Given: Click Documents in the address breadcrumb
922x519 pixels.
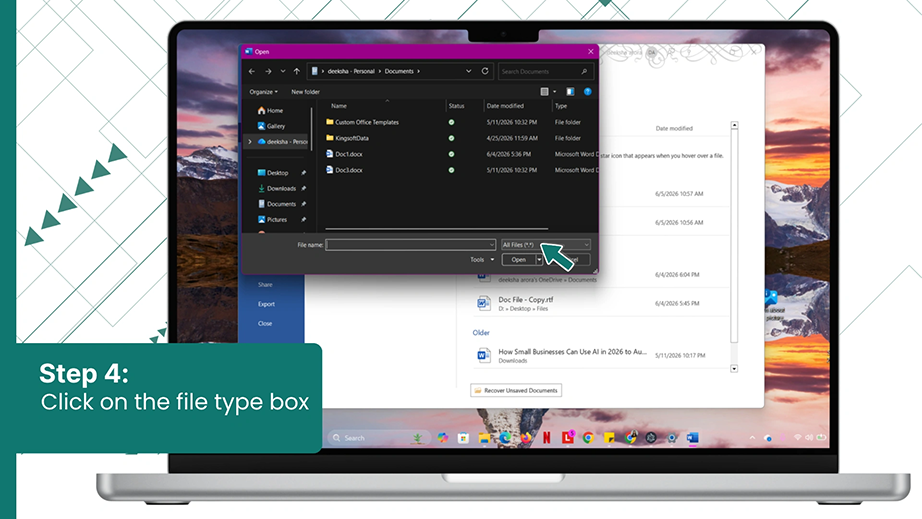Looking at the screenshot, I should pos(399,71).
